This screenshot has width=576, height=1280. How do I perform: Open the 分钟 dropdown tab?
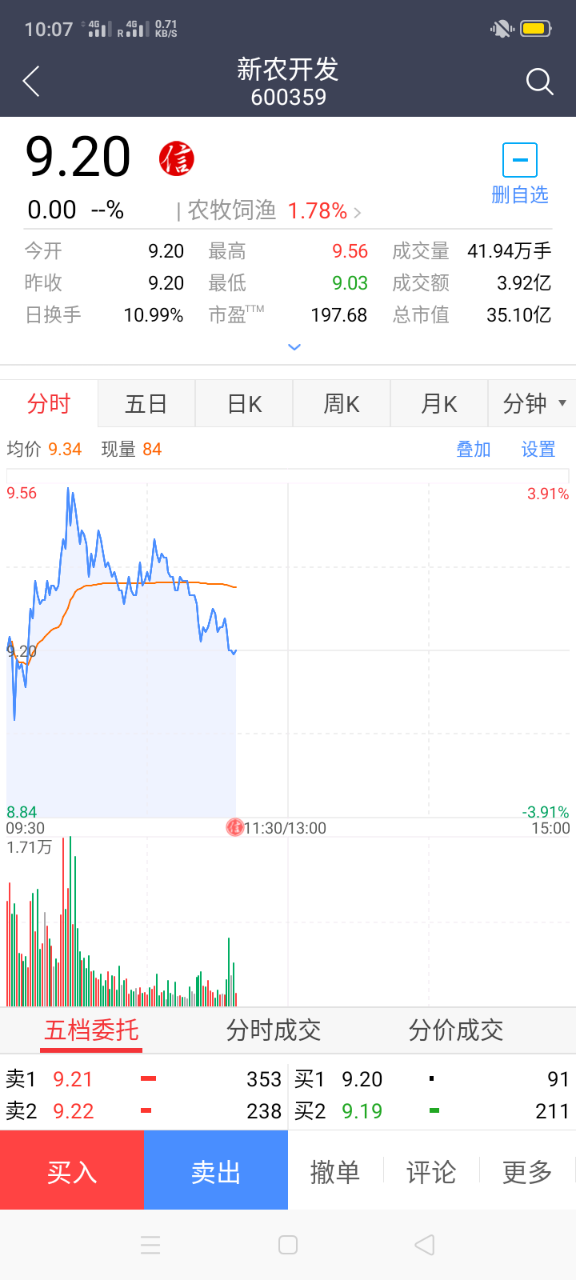point(532,404)
